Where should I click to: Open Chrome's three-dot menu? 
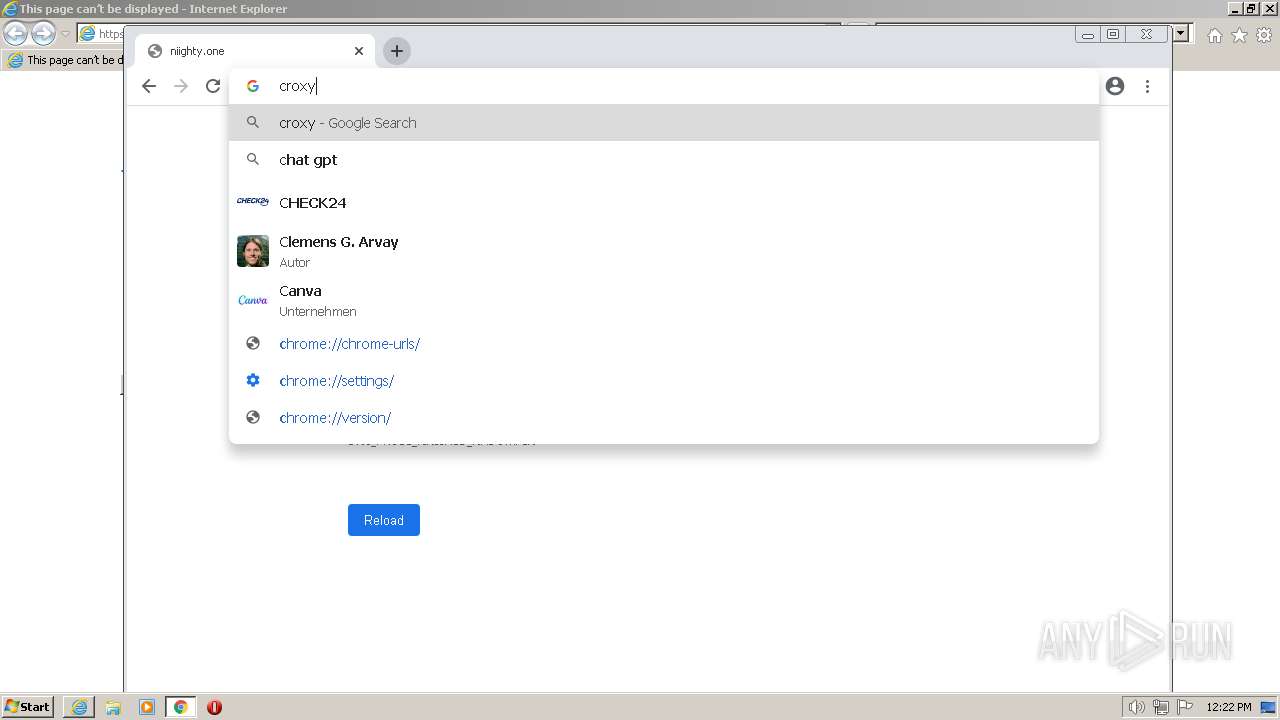point(1147,86)
